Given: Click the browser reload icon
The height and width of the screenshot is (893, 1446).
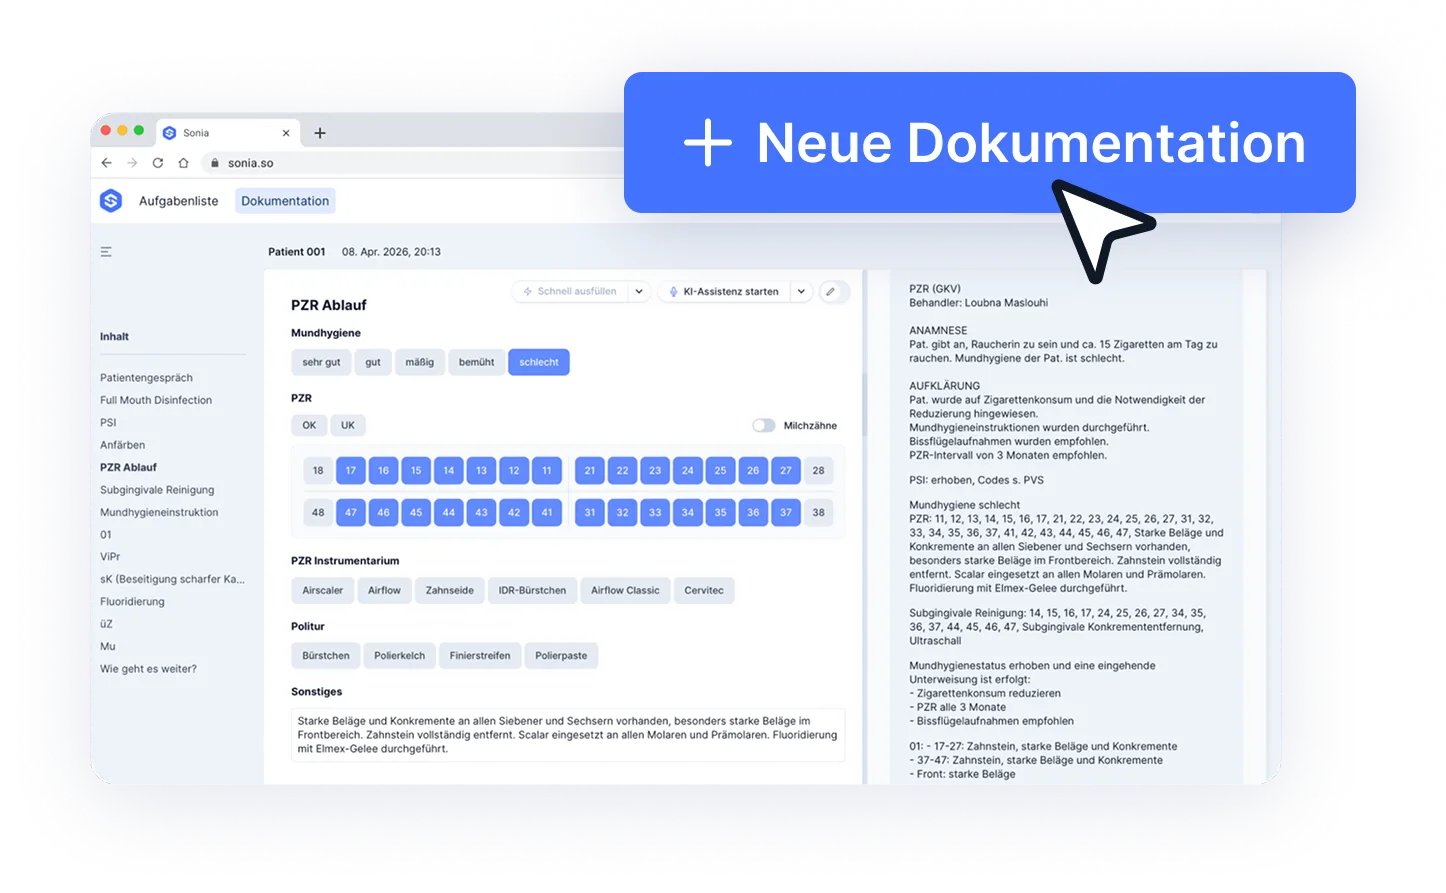Looking at the screenshot, I should pyautogui.click(x=158, y=162).
